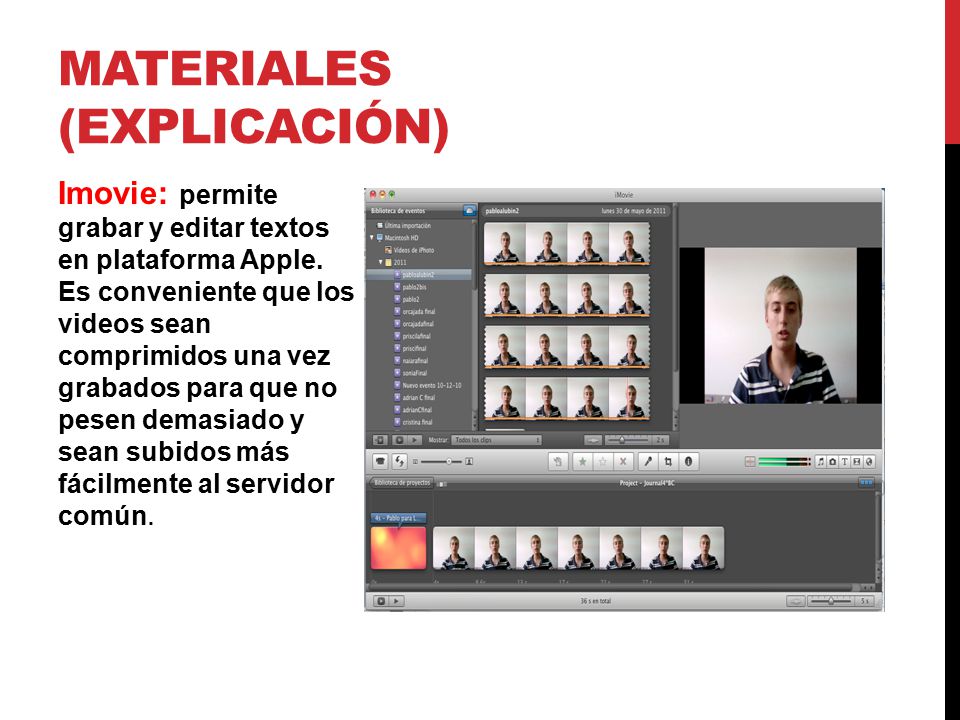The image size is (960, 720).
Task: Click the first filmstrip row of pabloalubin2
Action: click(x=567, y=244)
